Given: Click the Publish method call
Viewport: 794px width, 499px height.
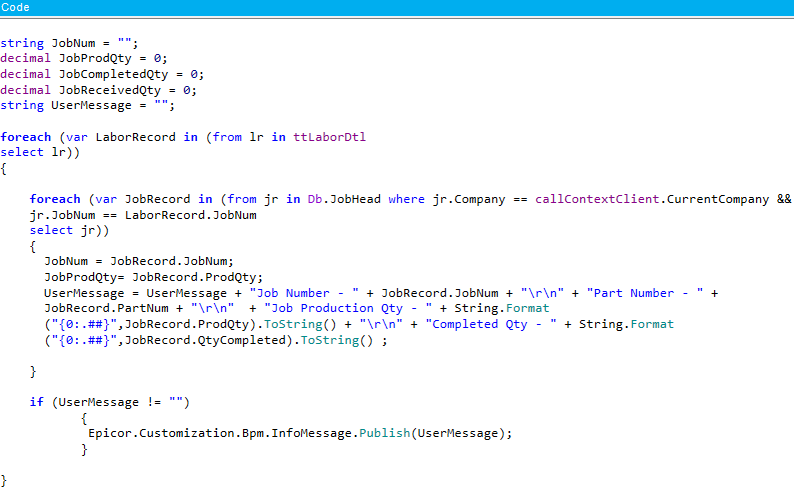Looking at the screenshot, I should 384,433.
